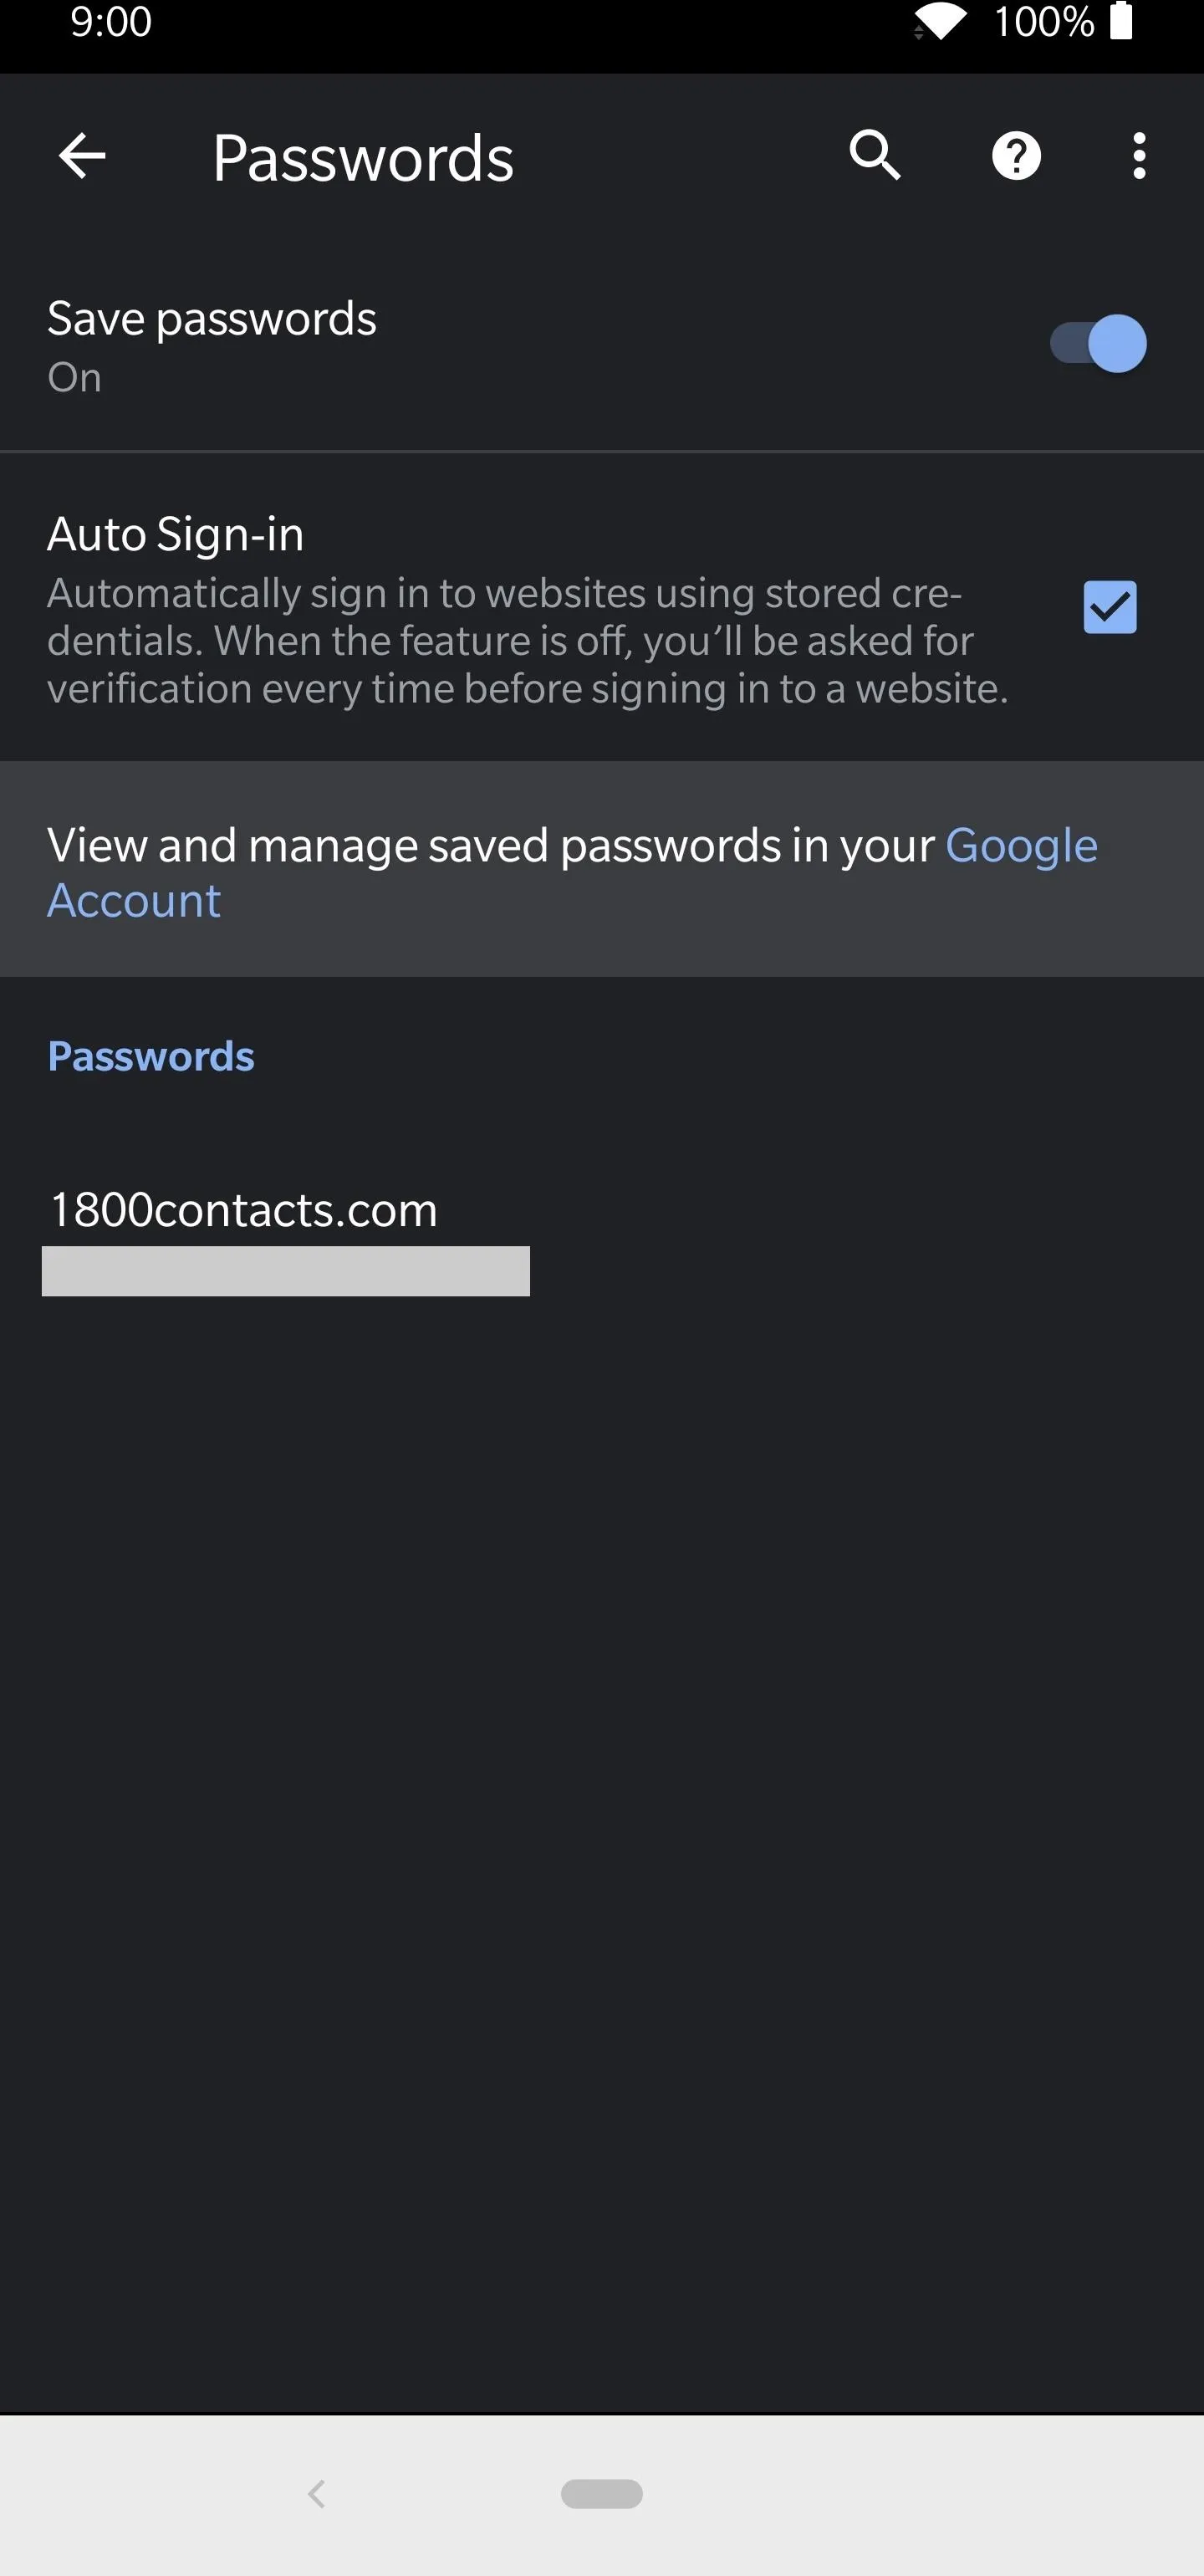The width and height of the screenshot is (1204, 2576).
Task: Open password search with the magnifier icon
Action: click(x=875, y=156)
